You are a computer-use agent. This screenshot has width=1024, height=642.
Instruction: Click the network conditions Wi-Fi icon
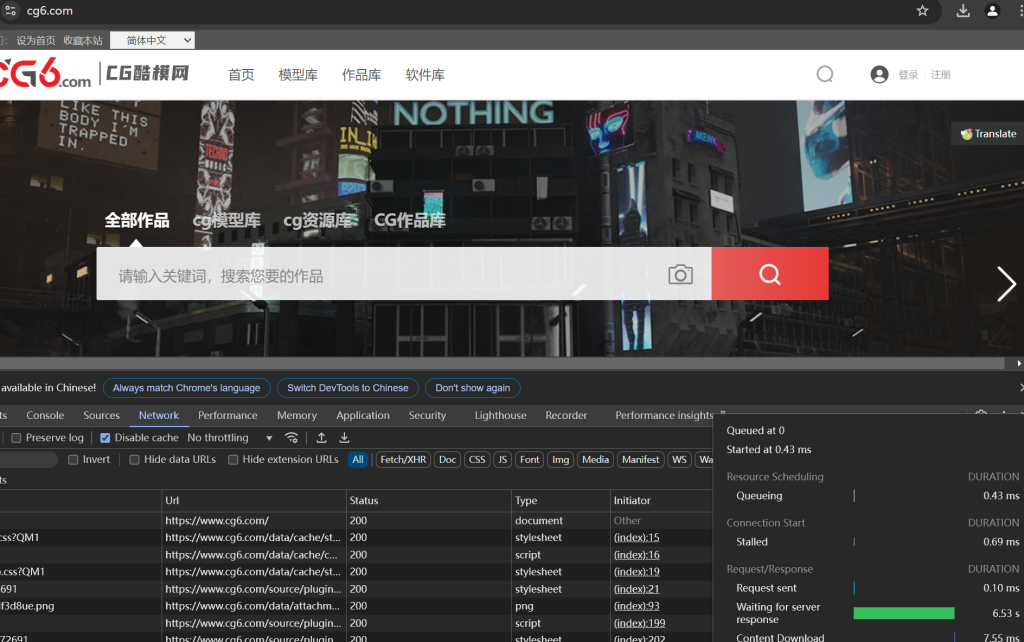292,438
